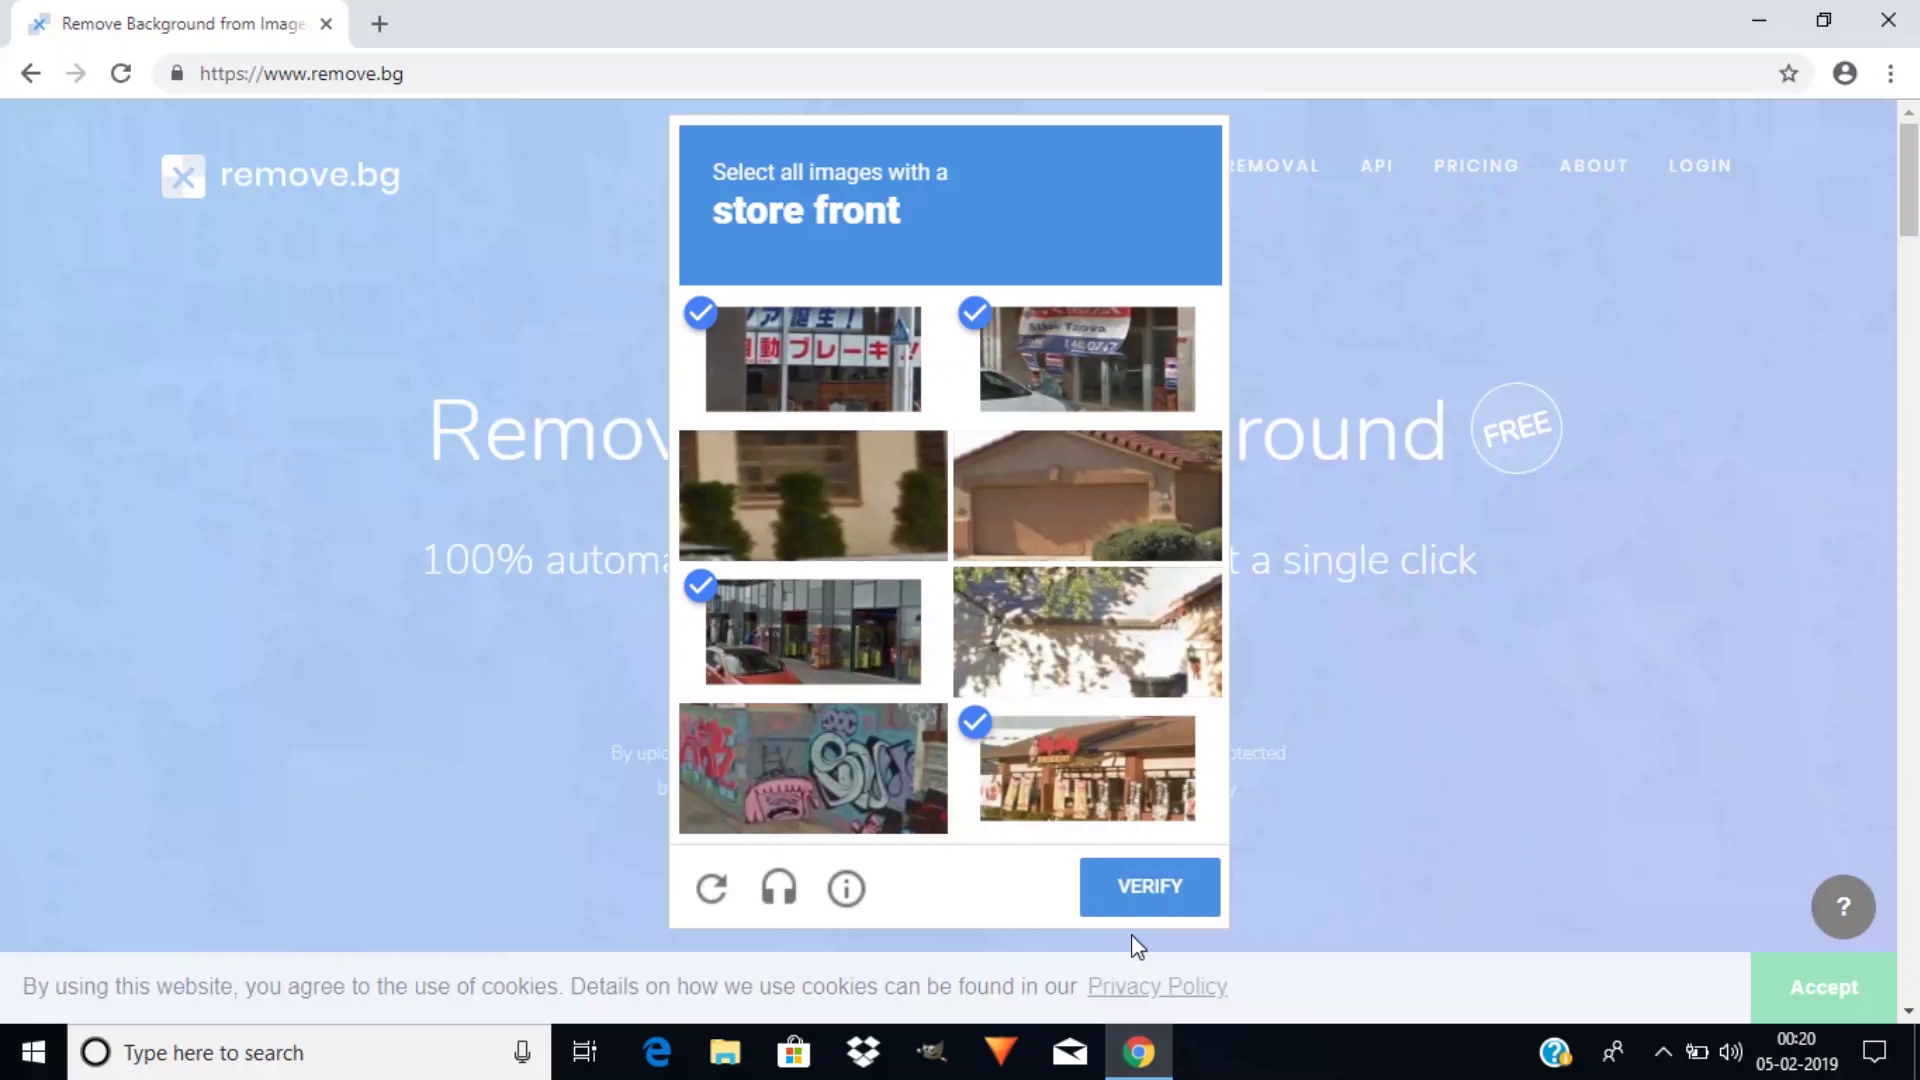Click the Privacy Policy link
The width and height of the screenshot is (1920, 1080).
[x=1156, y=985]
